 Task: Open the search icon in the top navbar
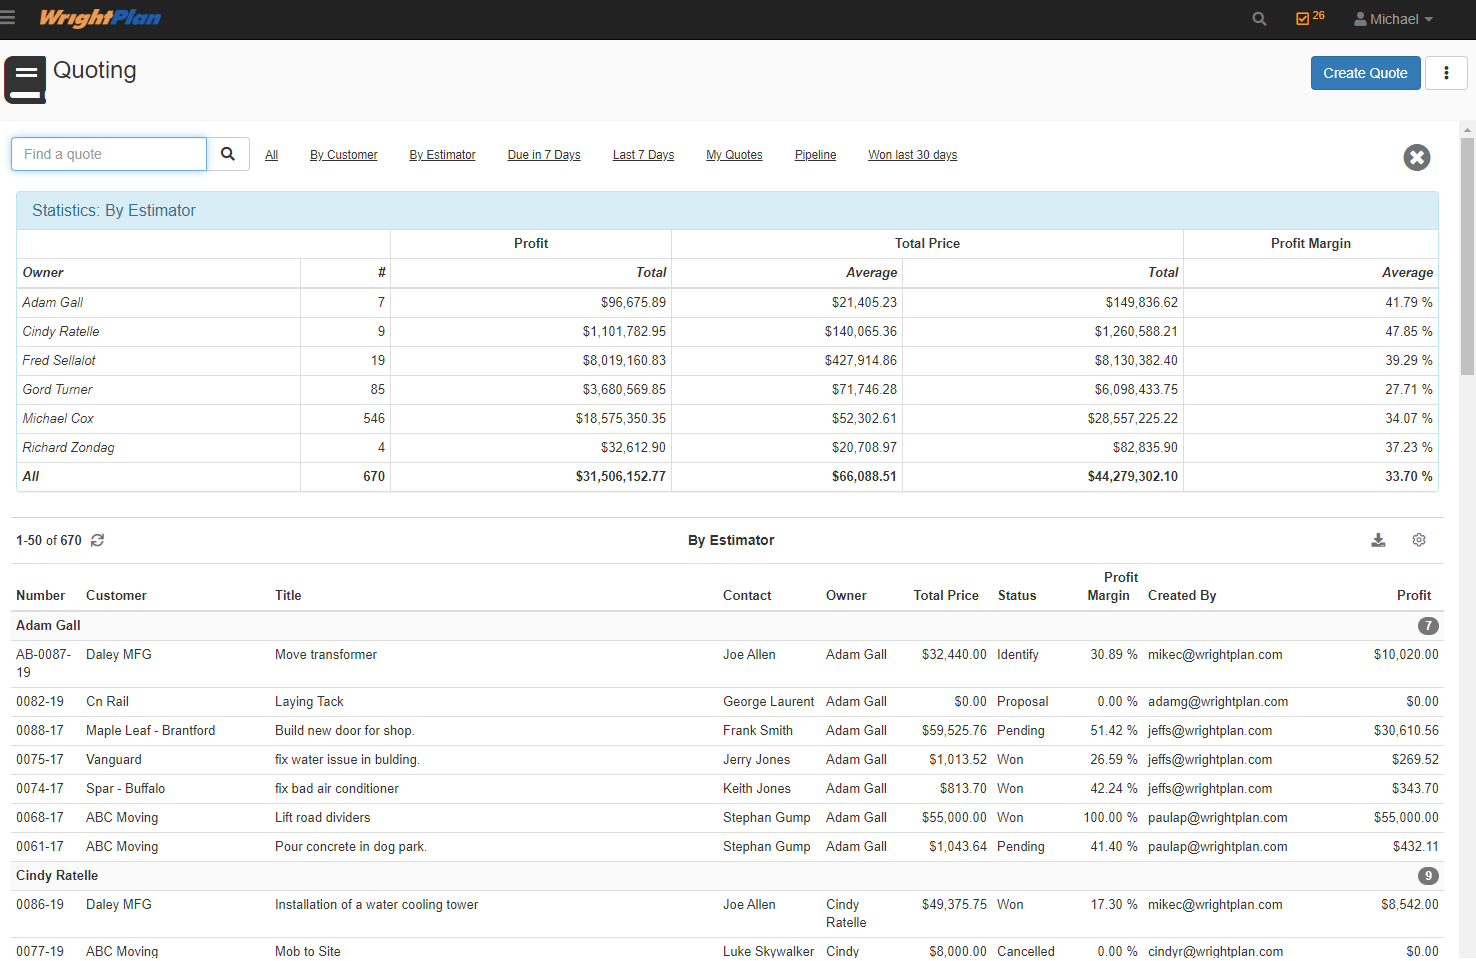click(x=1259, y=18)
